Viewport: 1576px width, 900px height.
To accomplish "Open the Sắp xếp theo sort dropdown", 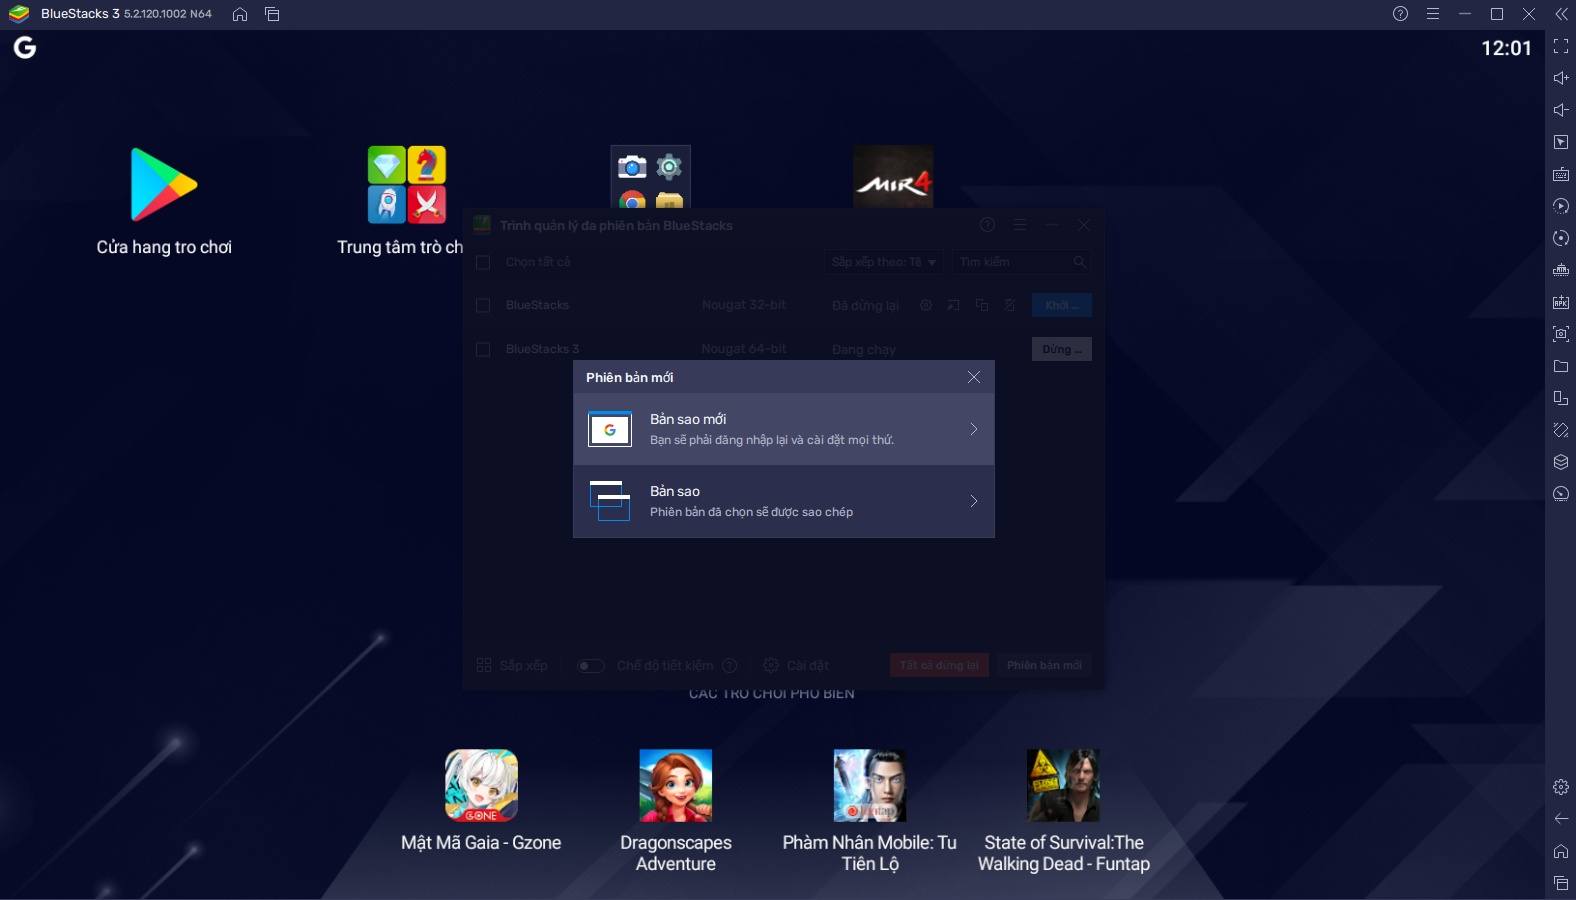I will point(884,262).
